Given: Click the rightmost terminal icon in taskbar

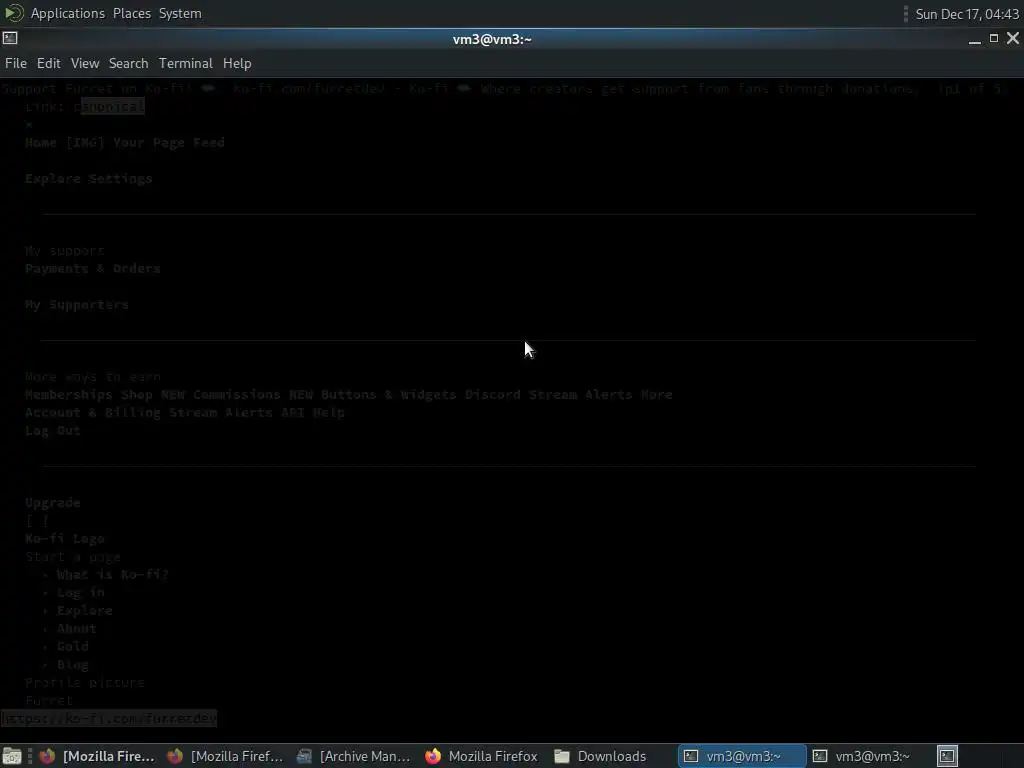Looking at the screenshot, I should pyautogui.click(x=947, y=756).
